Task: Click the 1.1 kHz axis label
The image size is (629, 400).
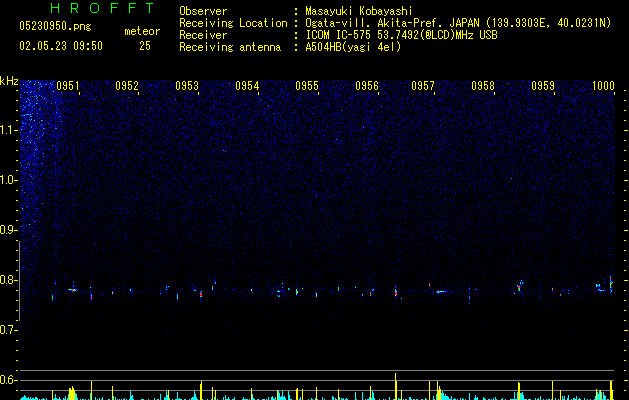Action: (8, 130)
